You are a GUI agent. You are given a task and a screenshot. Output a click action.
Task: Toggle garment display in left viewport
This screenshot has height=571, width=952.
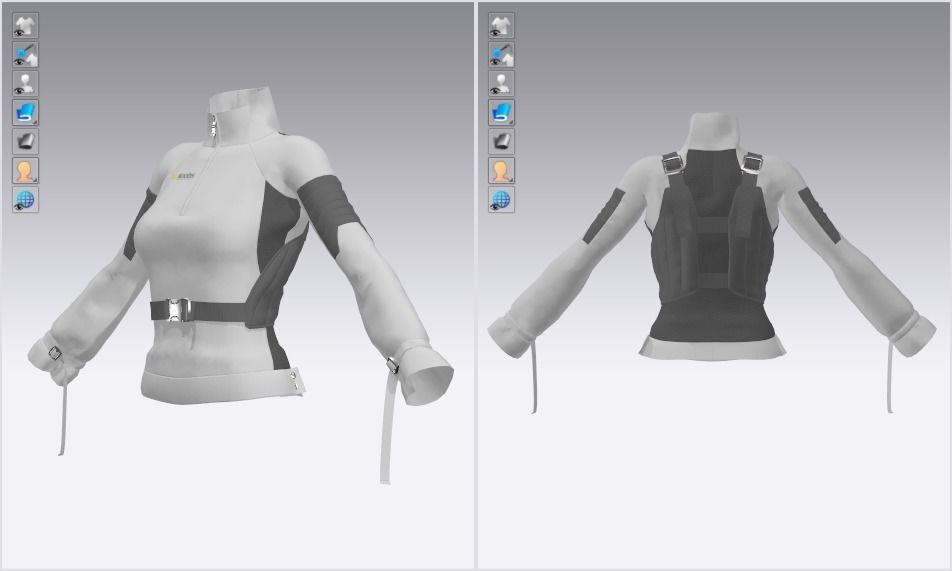(26, 26)
